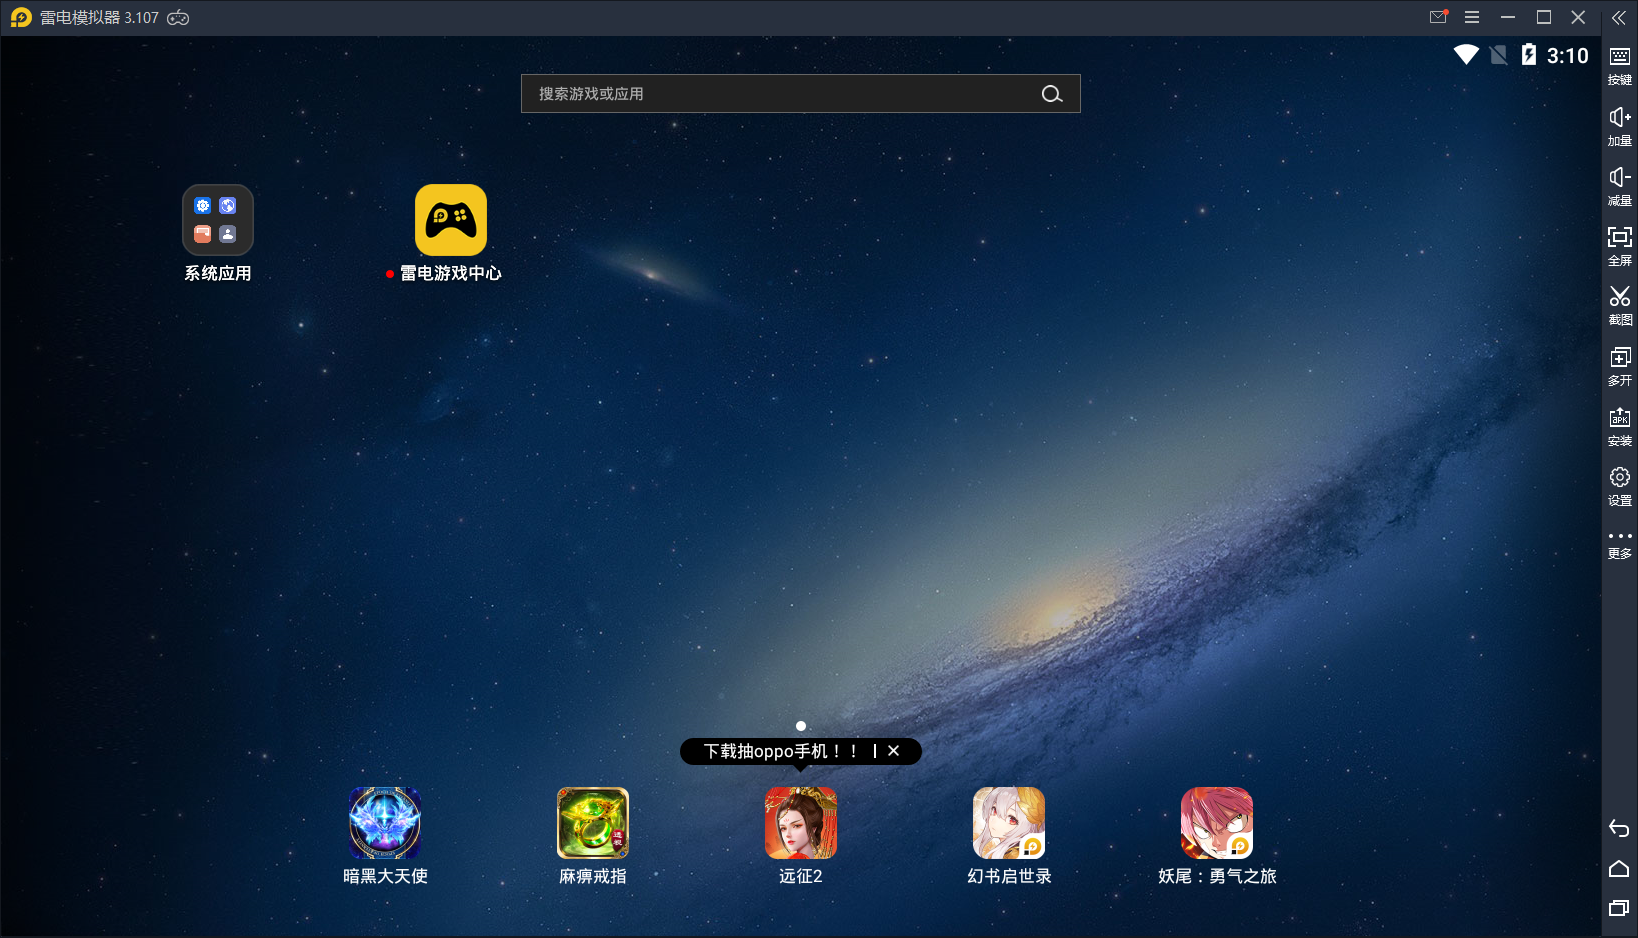Start the 远征2 game
Image resolution: width=1638 pixels, height=938 pixels.
click(x=801, y=823)
